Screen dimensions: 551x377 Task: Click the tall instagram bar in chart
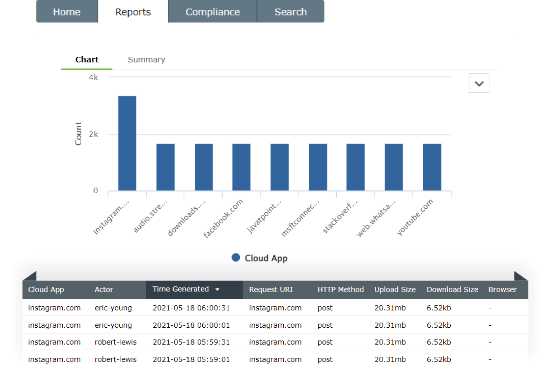tap(127, 143)
